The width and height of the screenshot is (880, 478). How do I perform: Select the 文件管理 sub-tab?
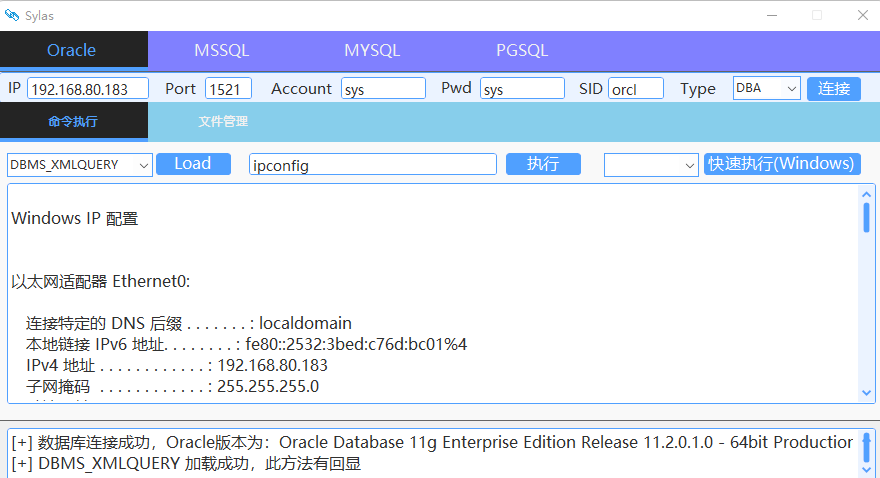pyautogui.click(x=223, y=121)
